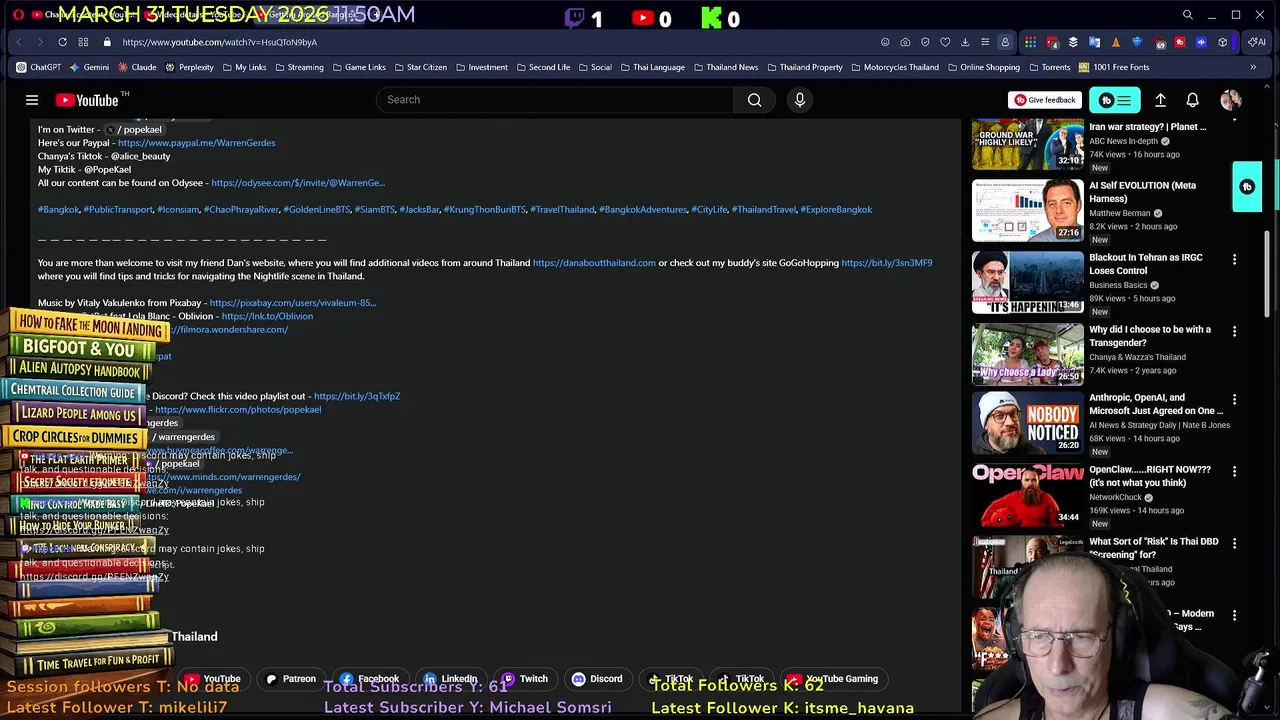
Task: Open the ChatGPT bookmark
Action: coord(39,67)
